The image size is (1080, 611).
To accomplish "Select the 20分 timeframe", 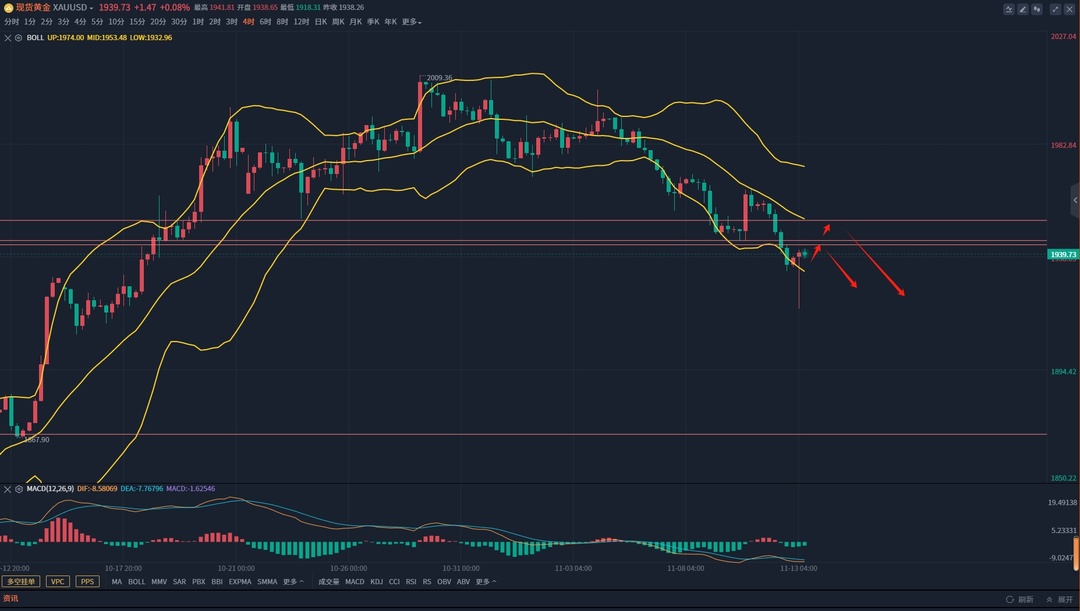I will coord(158,22).
